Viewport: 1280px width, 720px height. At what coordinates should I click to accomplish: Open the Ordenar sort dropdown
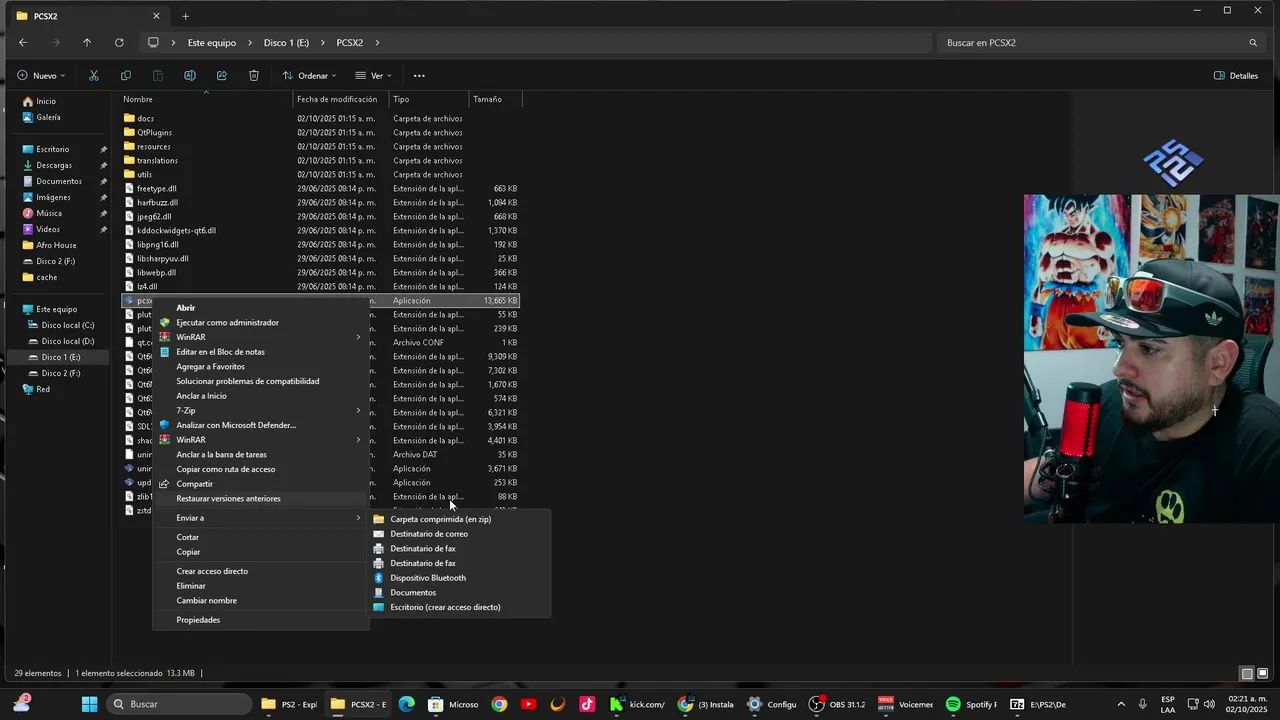pyautogui.click(x=309, y=75)
